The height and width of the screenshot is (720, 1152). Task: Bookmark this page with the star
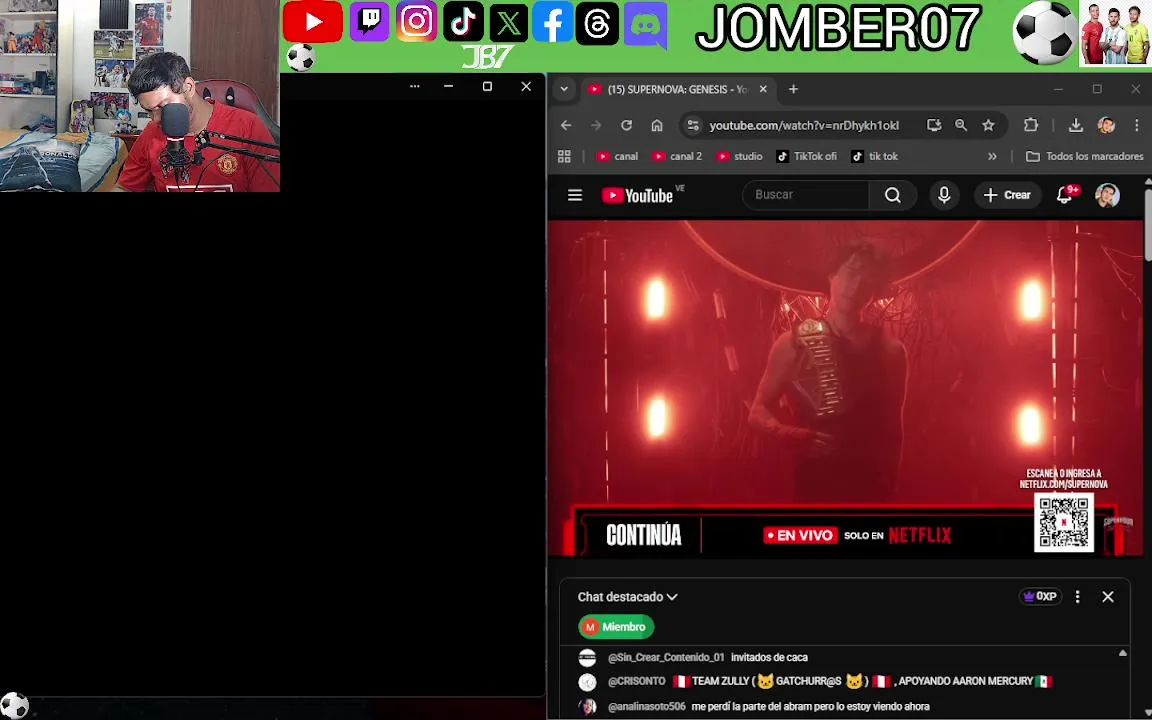point(988,126)
